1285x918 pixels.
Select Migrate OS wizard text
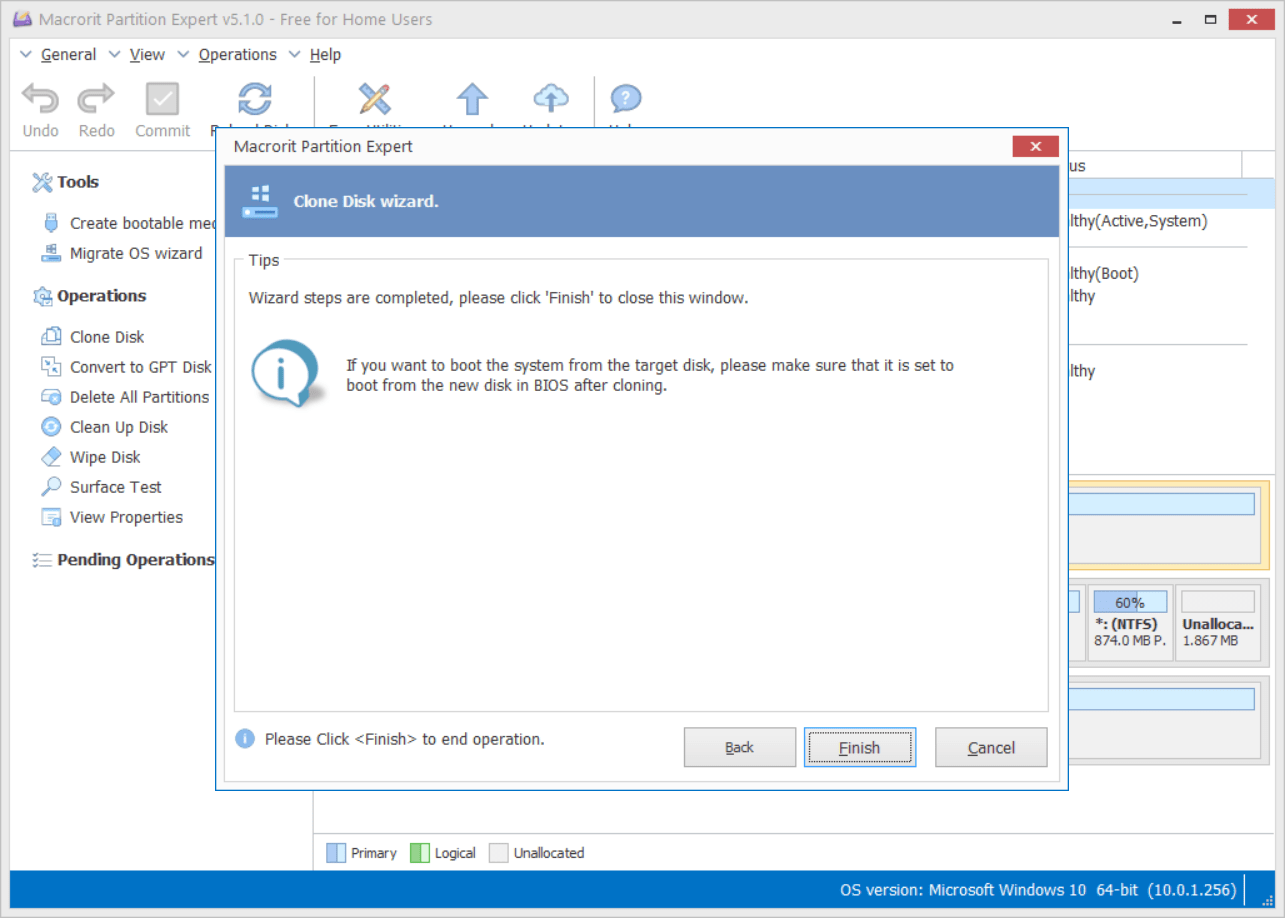click(x=136, y=253)
